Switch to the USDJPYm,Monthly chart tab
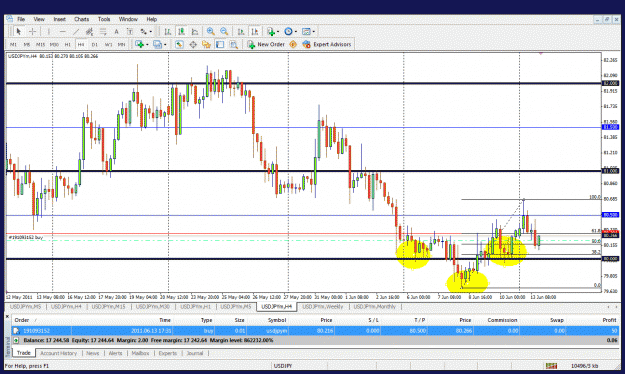This screenshot has height=374, width=625. point(375,307)
